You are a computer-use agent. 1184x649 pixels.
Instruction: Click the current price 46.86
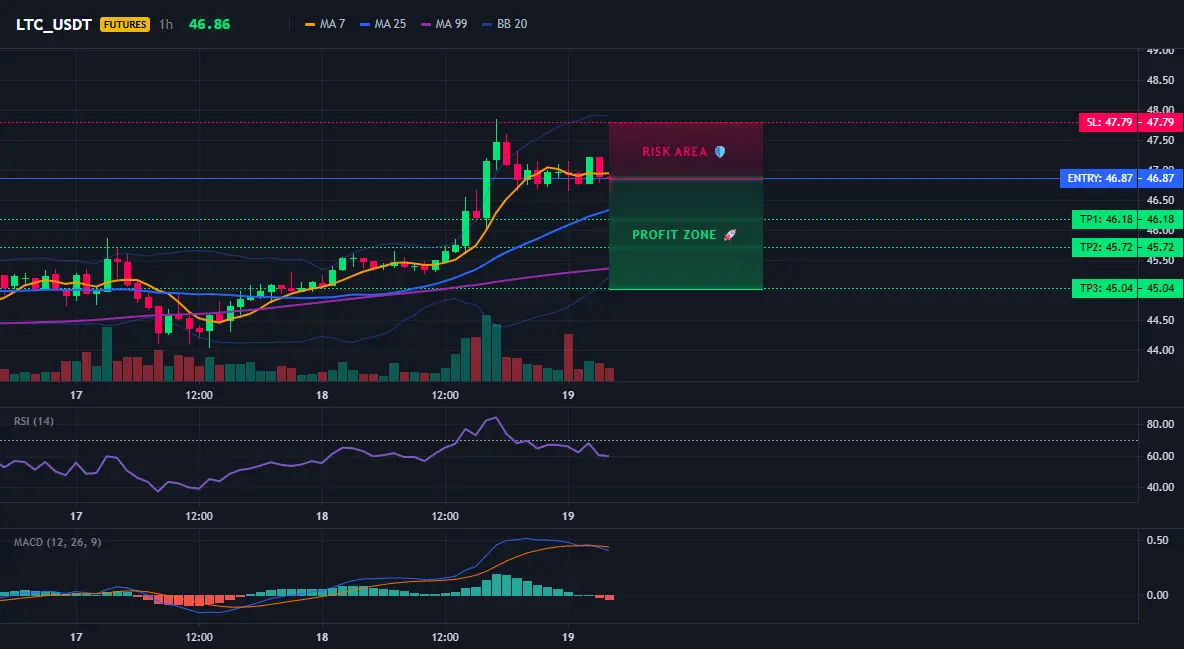coord(209,24)
